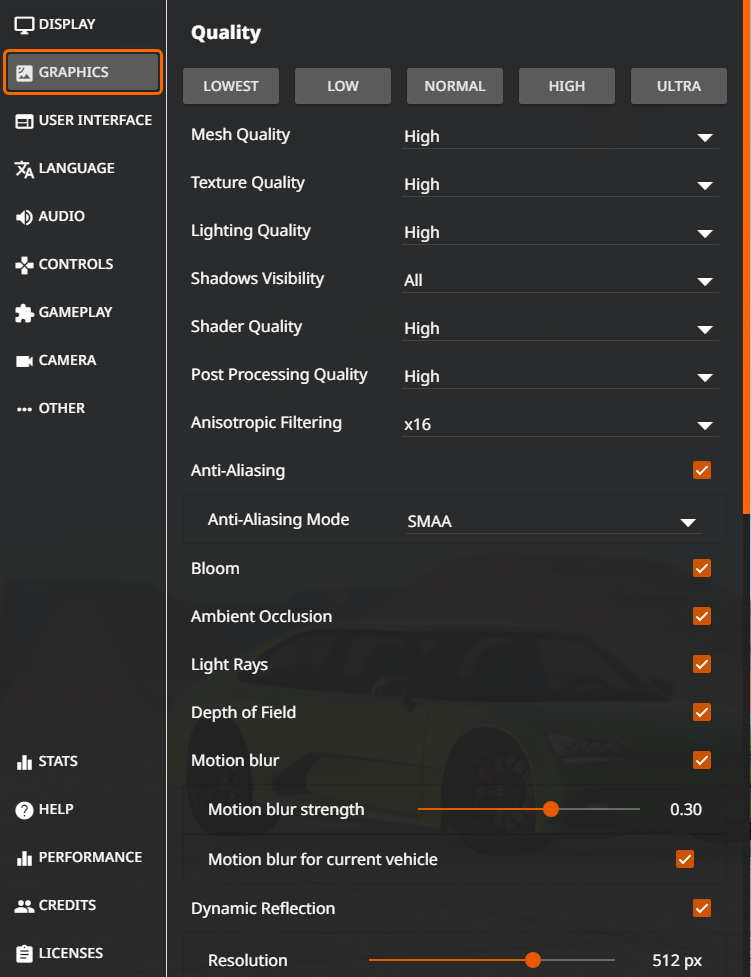Click the Help question mark icon

click(24, 810)
